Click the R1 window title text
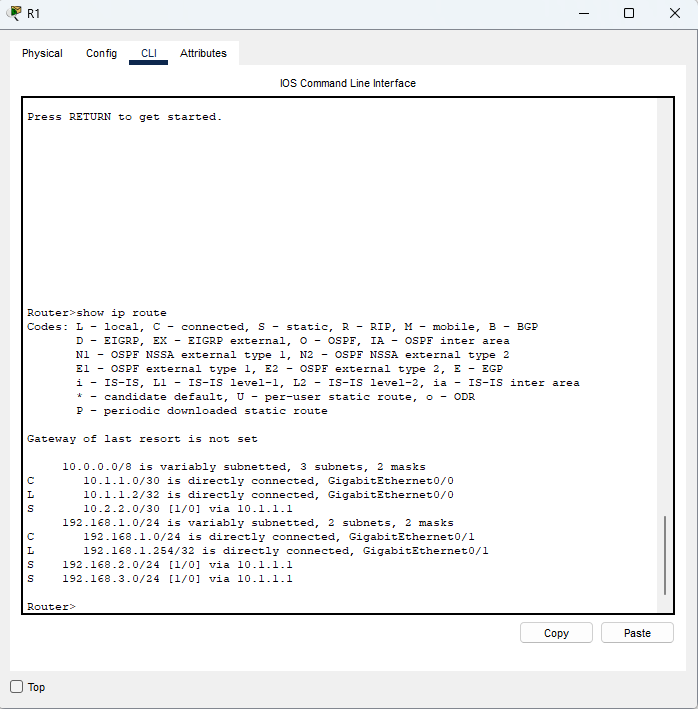Image resolution: width=698 pixels, height=709 pixels. click(33, 14)
